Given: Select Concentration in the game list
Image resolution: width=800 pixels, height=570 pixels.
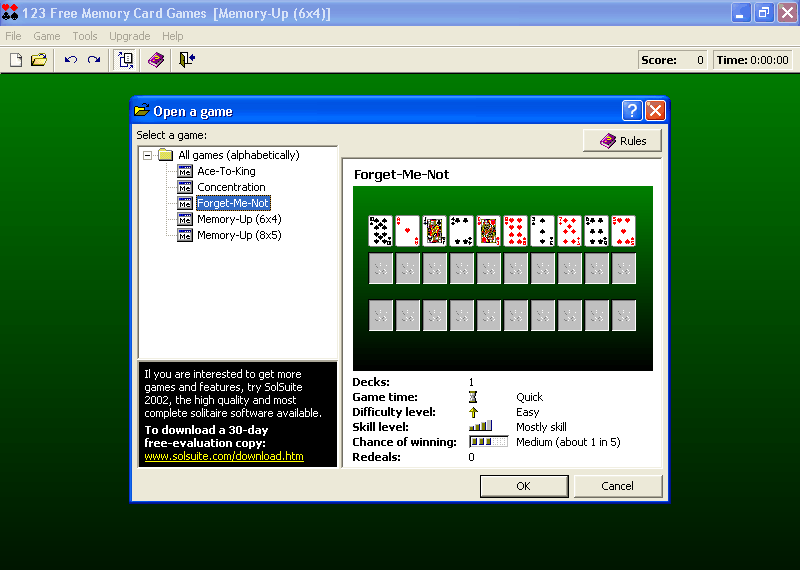Looking at the screenshot, I should pos(231,187).
